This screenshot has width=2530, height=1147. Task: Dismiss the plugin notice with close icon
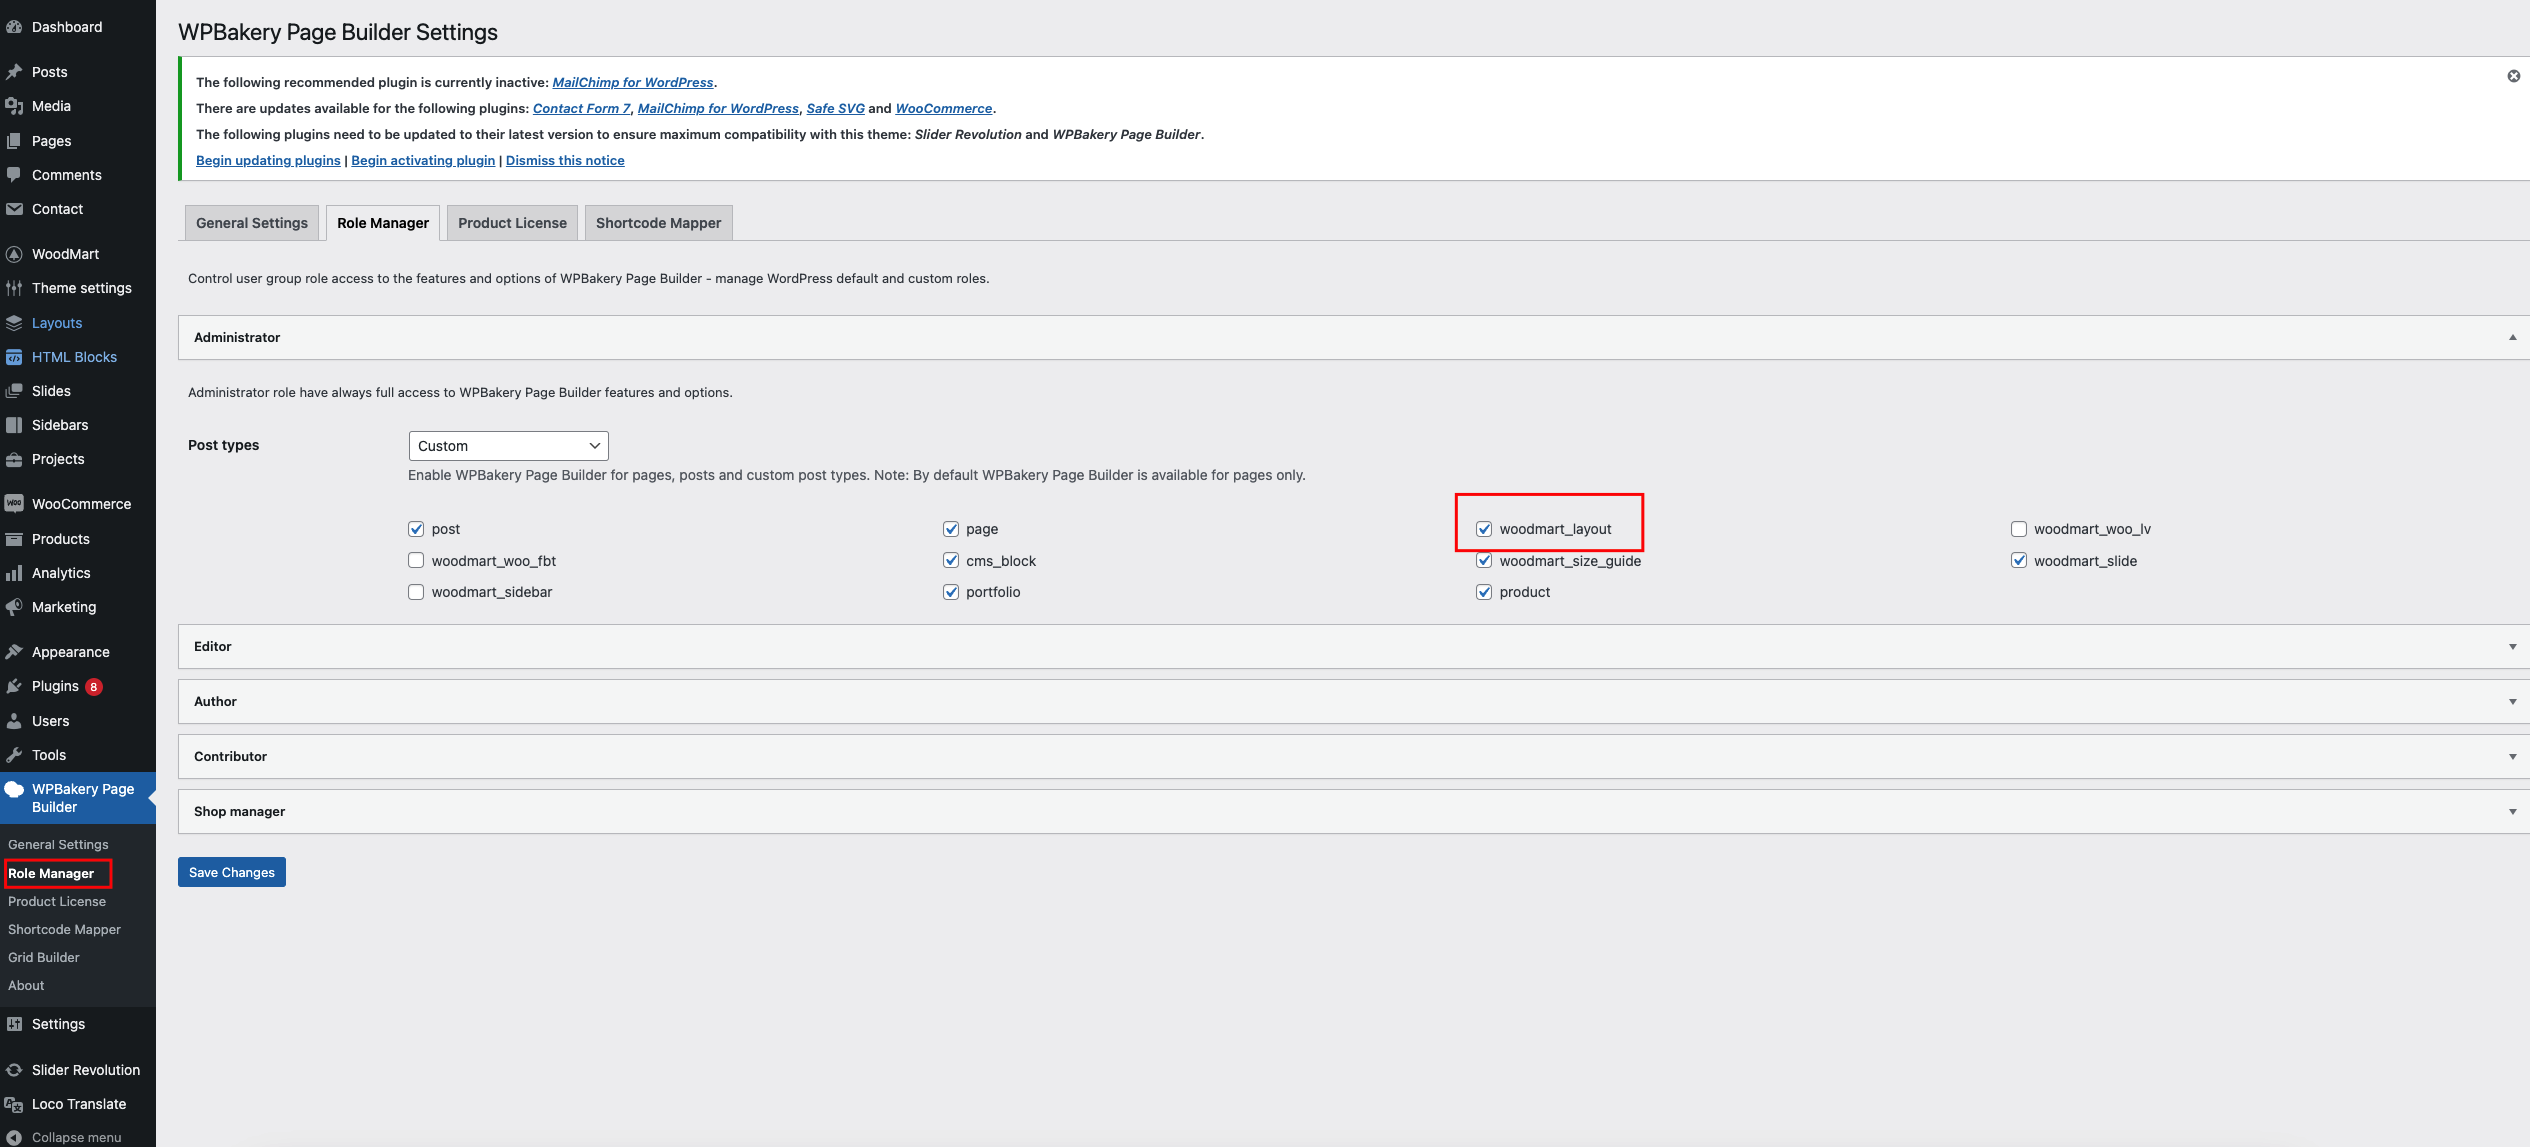point(2513,76)
